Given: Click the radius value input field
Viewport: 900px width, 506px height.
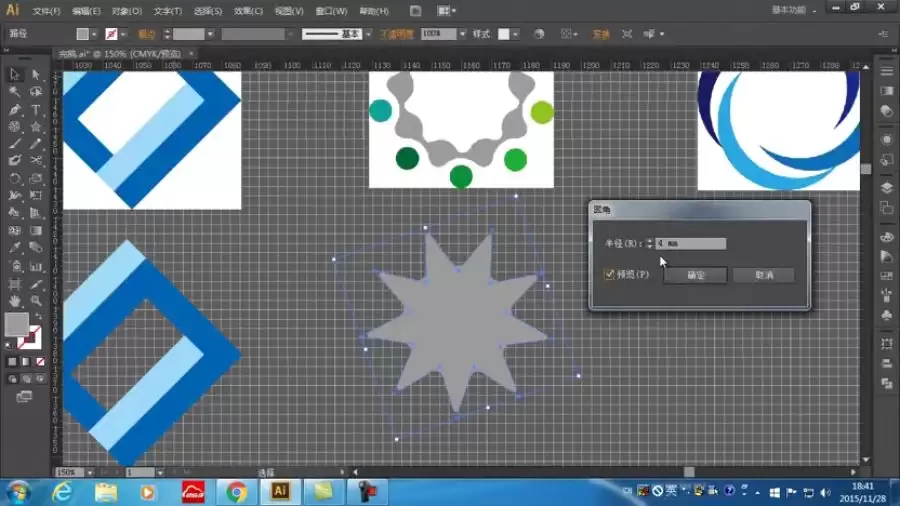Looking at the screenshot, I should (690, 243).
